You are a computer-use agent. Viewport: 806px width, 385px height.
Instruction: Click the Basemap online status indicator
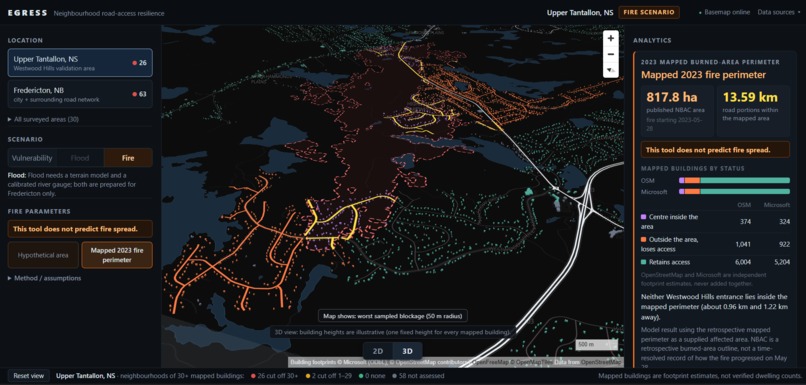click(x=724, y=12)
